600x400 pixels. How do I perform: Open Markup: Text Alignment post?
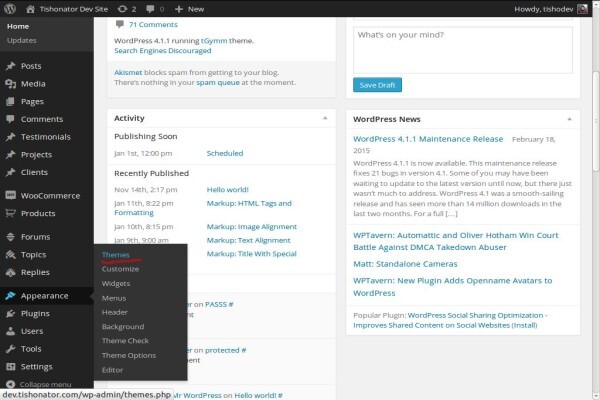tap(248, 240)
